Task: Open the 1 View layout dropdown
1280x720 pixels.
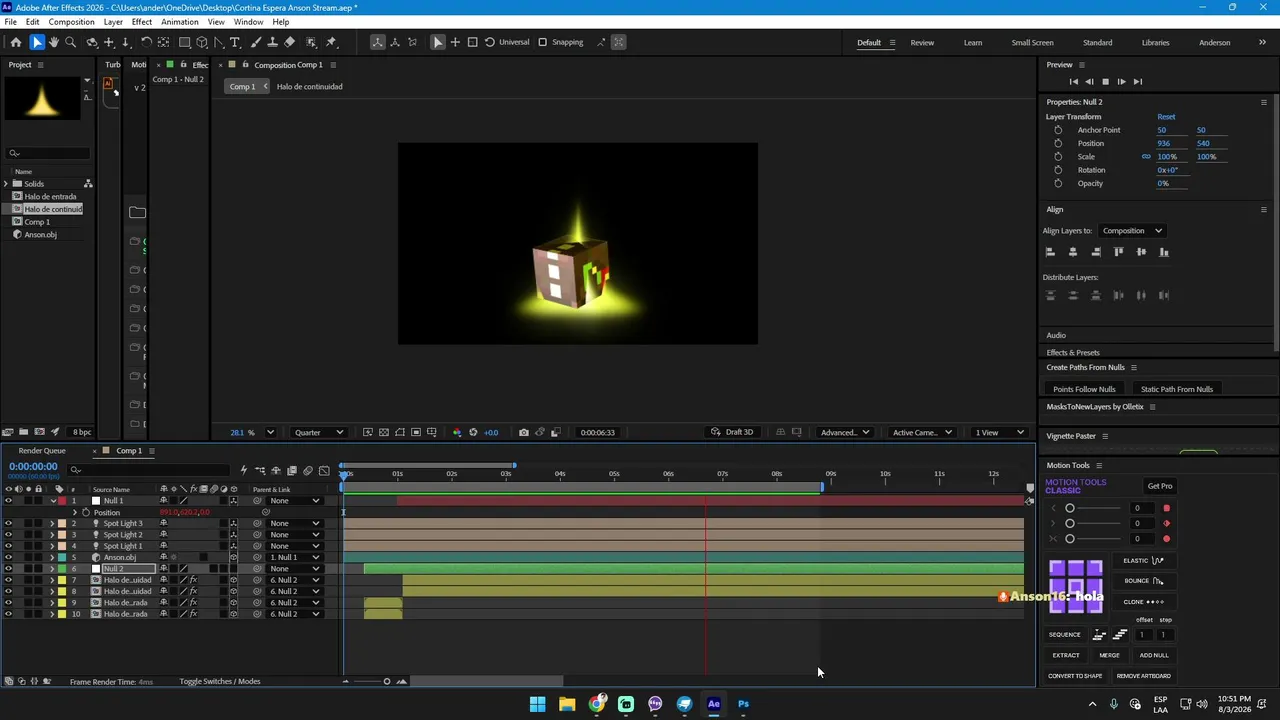Action: [x=1000, y=432]
